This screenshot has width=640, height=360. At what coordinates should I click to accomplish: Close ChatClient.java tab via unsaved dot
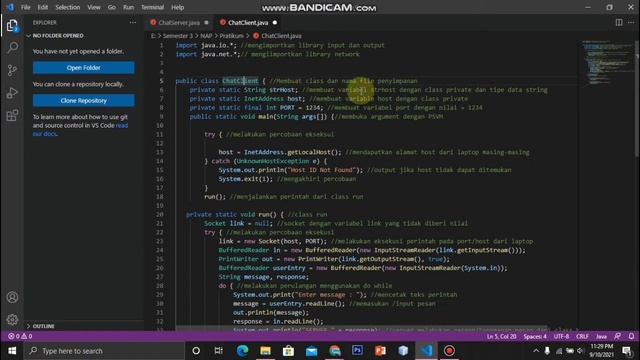tap(275, 22)
